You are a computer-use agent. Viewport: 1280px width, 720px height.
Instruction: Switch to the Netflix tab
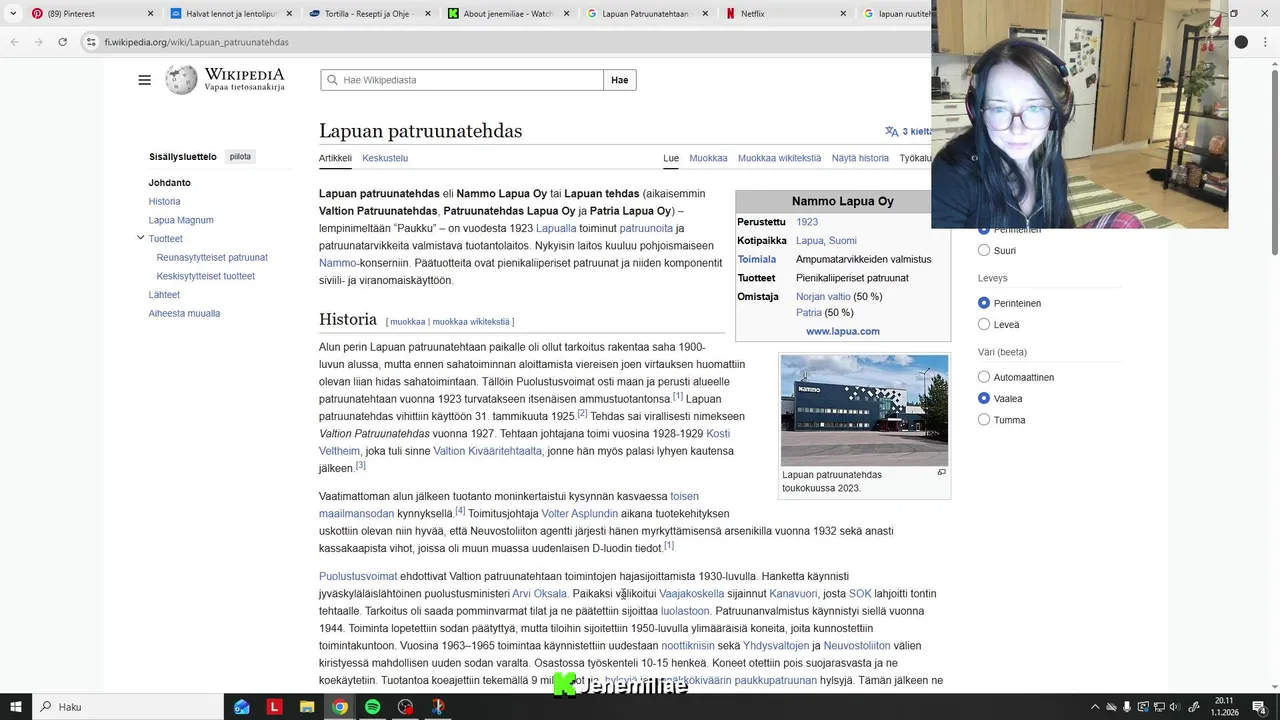click(x=786, y=14)
